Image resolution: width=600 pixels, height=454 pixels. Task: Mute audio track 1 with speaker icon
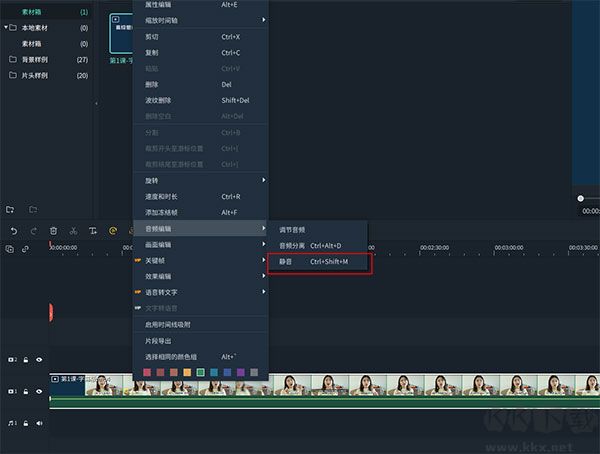click(x=39, y=423)
